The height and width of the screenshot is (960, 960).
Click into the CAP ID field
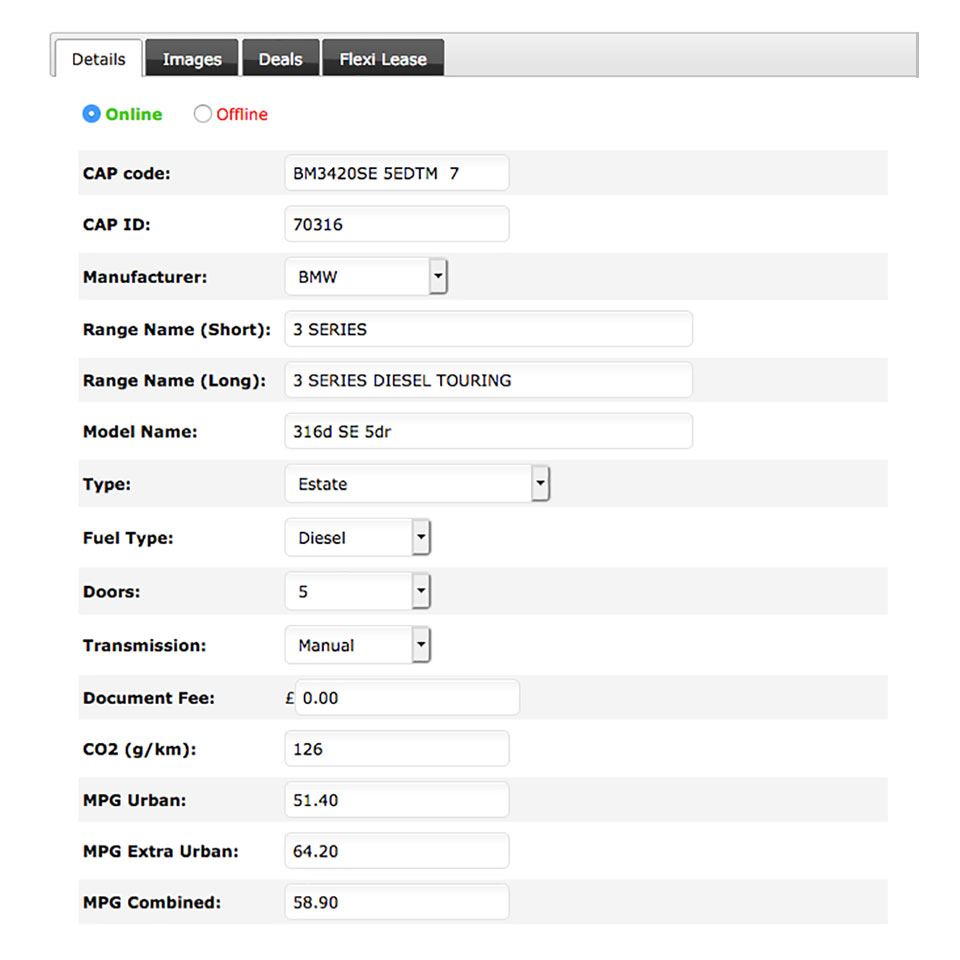point(396,224)
